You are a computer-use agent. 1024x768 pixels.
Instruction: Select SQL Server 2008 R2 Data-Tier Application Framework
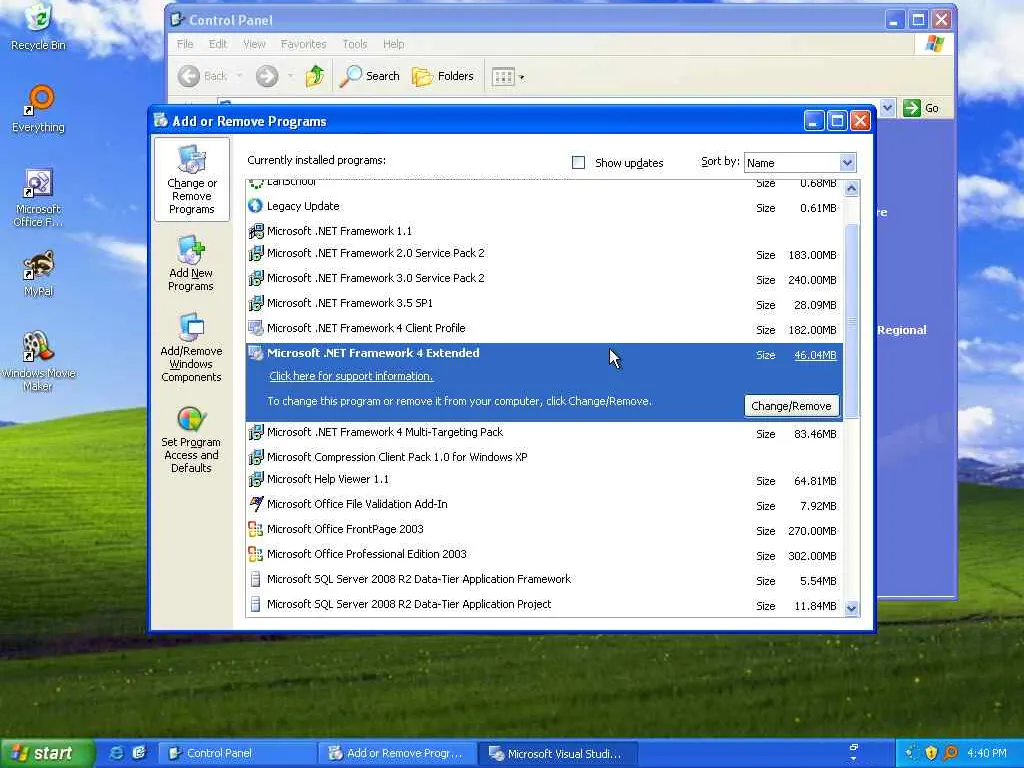[545, 579]
